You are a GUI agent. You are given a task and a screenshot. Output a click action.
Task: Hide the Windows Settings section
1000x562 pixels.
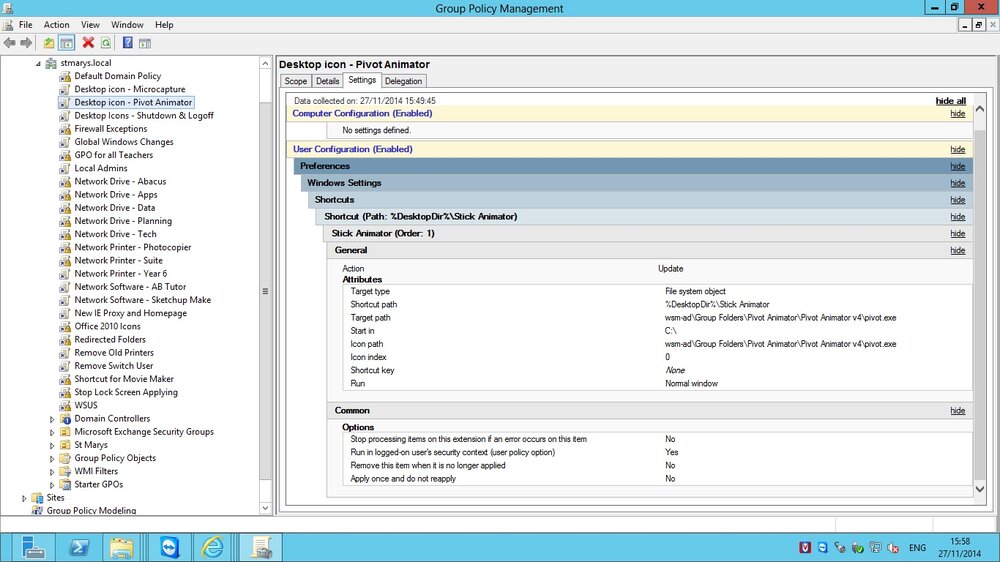point(957,183)
